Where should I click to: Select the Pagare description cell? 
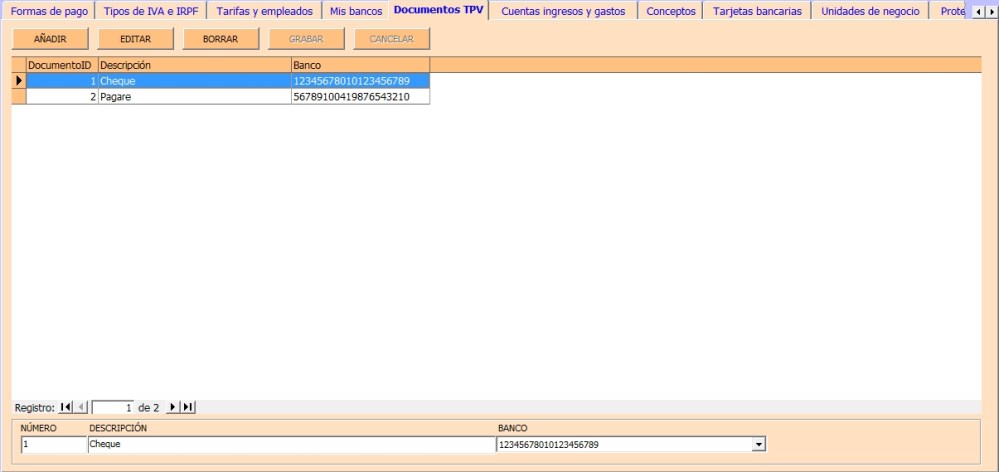[193, 97]
